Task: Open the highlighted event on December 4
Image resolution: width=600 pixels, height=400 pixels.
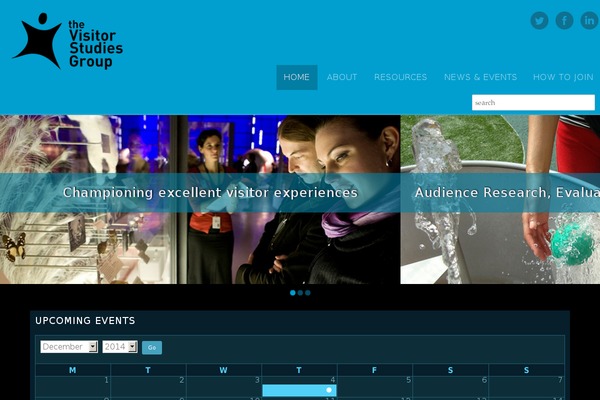Action: 299,390
